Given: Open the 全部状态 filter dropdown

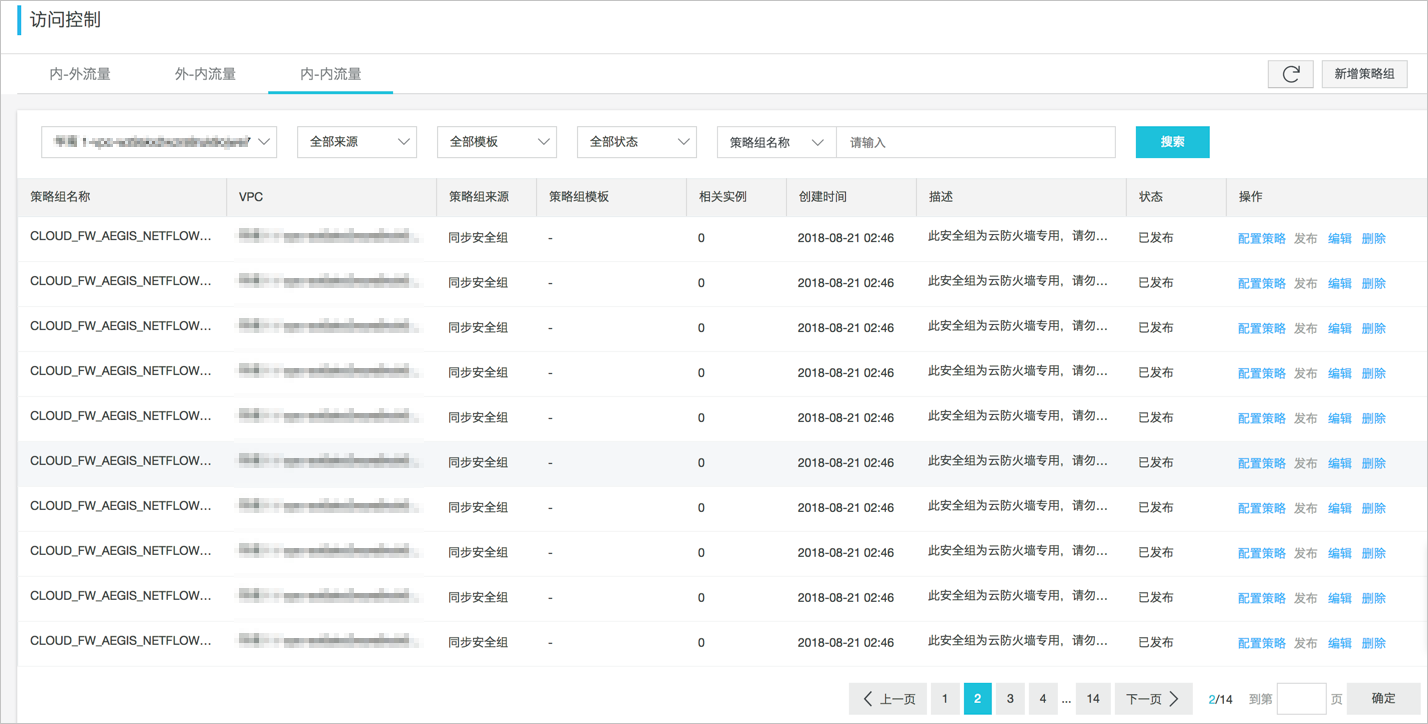Looking at the screenshot, I should (x=637, y=142).
